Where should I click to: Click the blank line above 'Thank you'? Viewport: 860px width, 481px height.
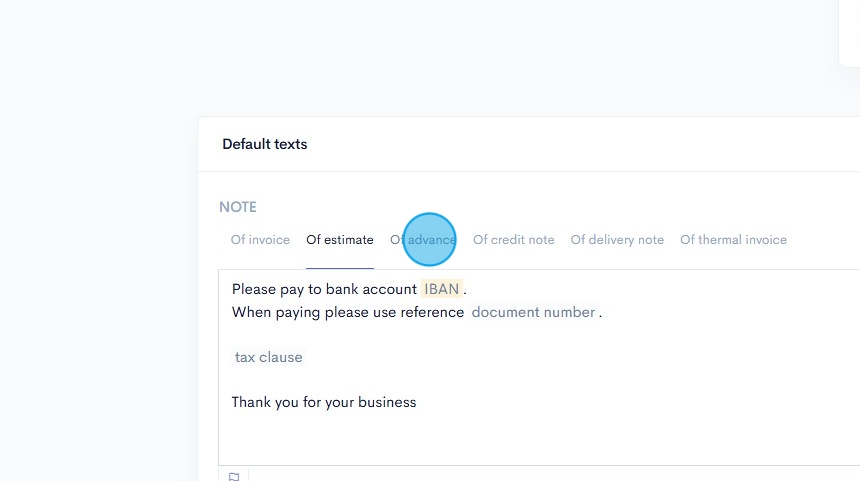(x=400, y=380)
